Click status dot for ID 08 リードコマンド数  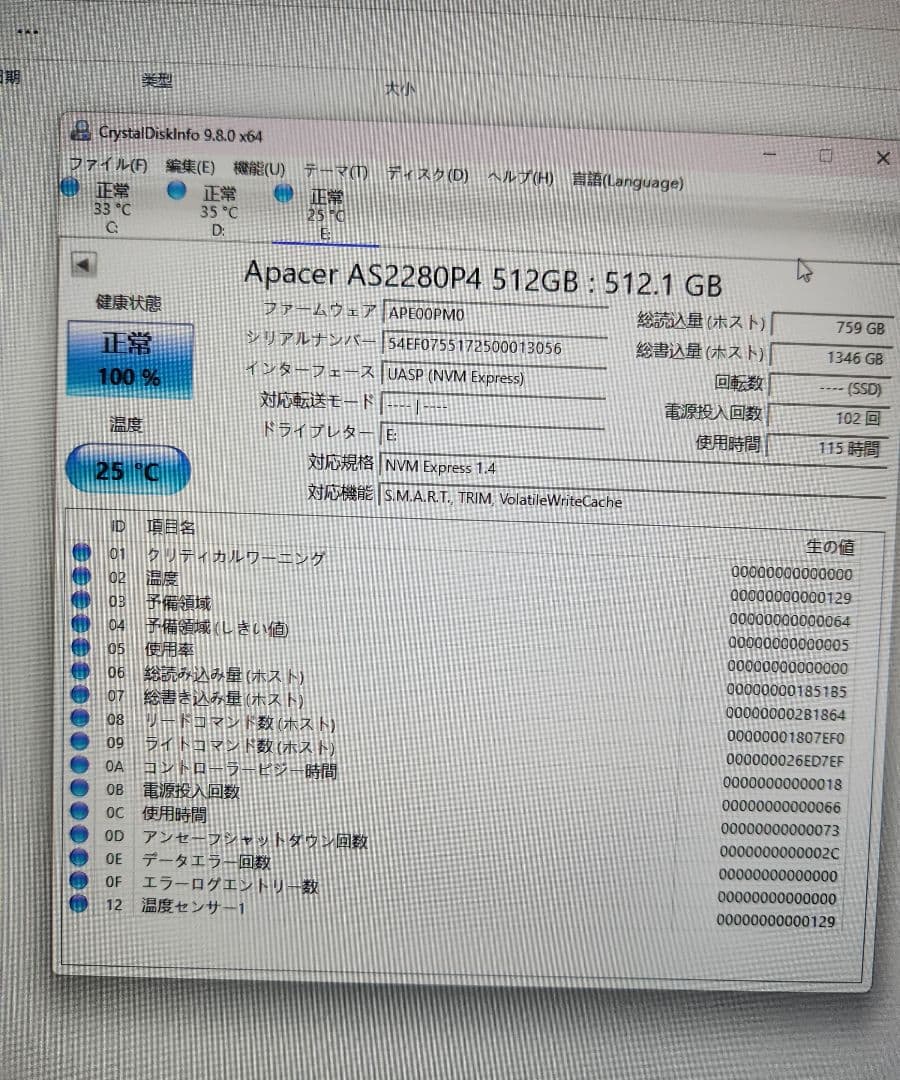[x=80, y=717]
